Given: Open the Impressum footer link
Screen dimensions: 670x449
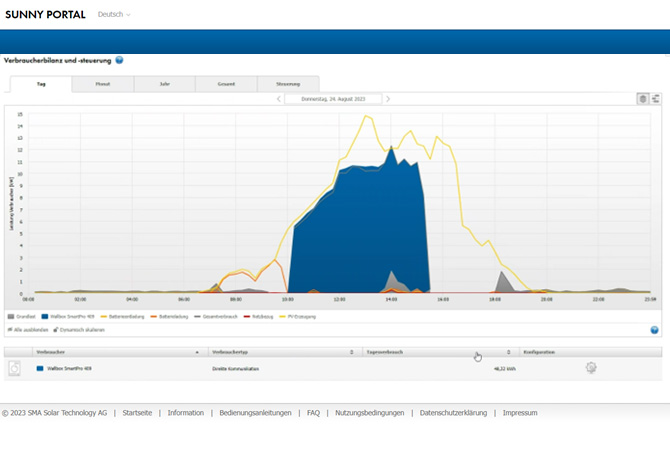Looking at the screenshot, I should pos(520,413).
